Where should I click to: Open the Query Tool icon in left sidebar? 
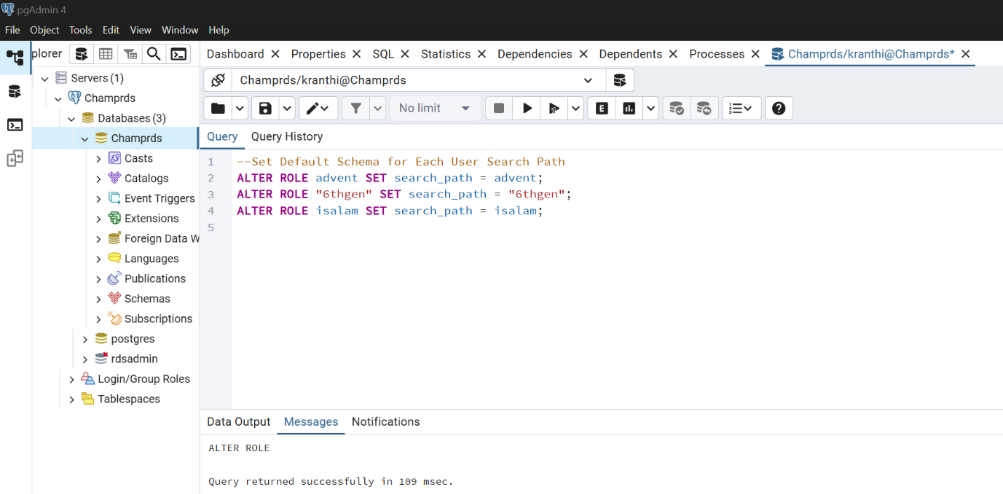14,92
